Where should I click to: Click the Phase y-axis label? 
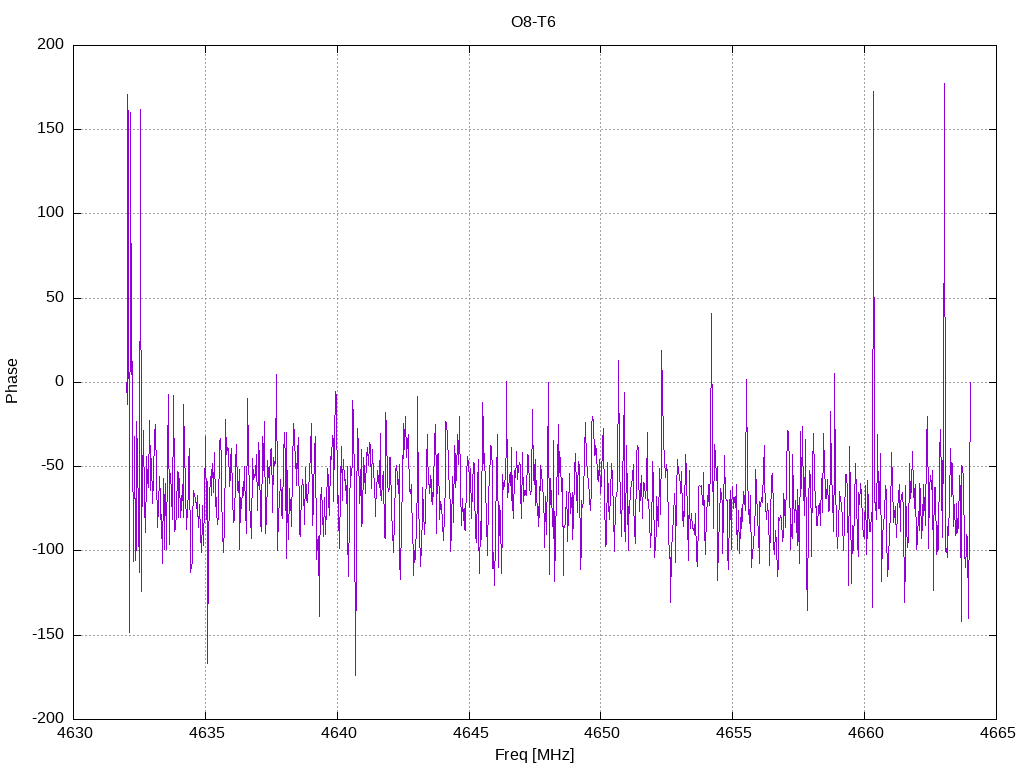[12, 381]
